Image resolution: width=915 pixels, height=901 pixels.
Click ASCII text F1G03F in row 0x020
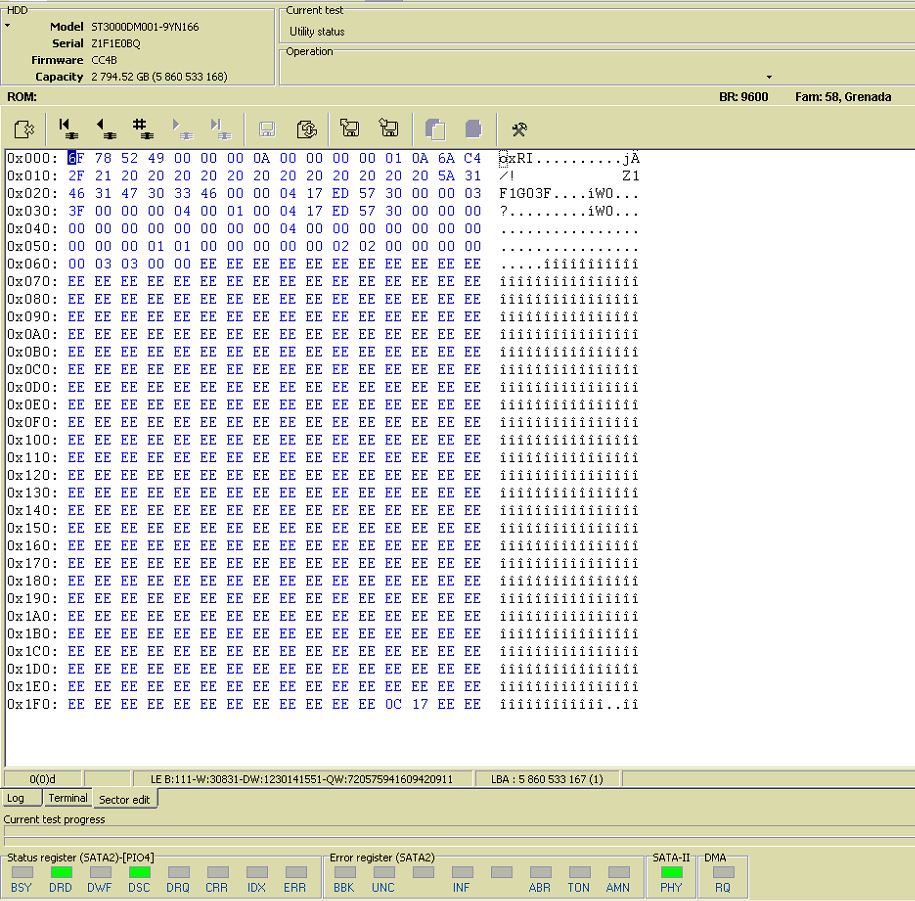click(525, 193)
